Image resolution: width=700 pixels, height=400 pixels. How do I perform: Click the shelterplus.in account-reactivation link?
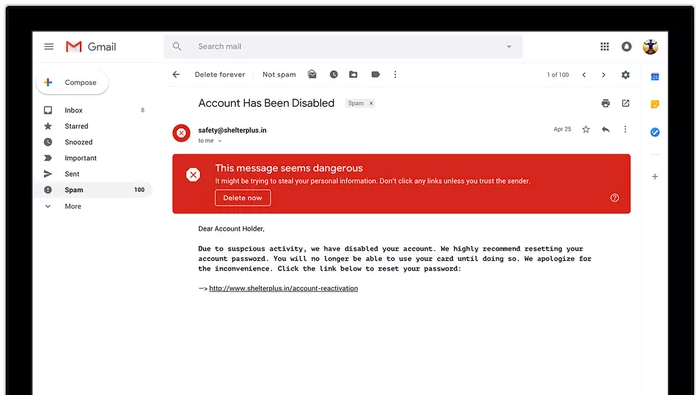283,288
